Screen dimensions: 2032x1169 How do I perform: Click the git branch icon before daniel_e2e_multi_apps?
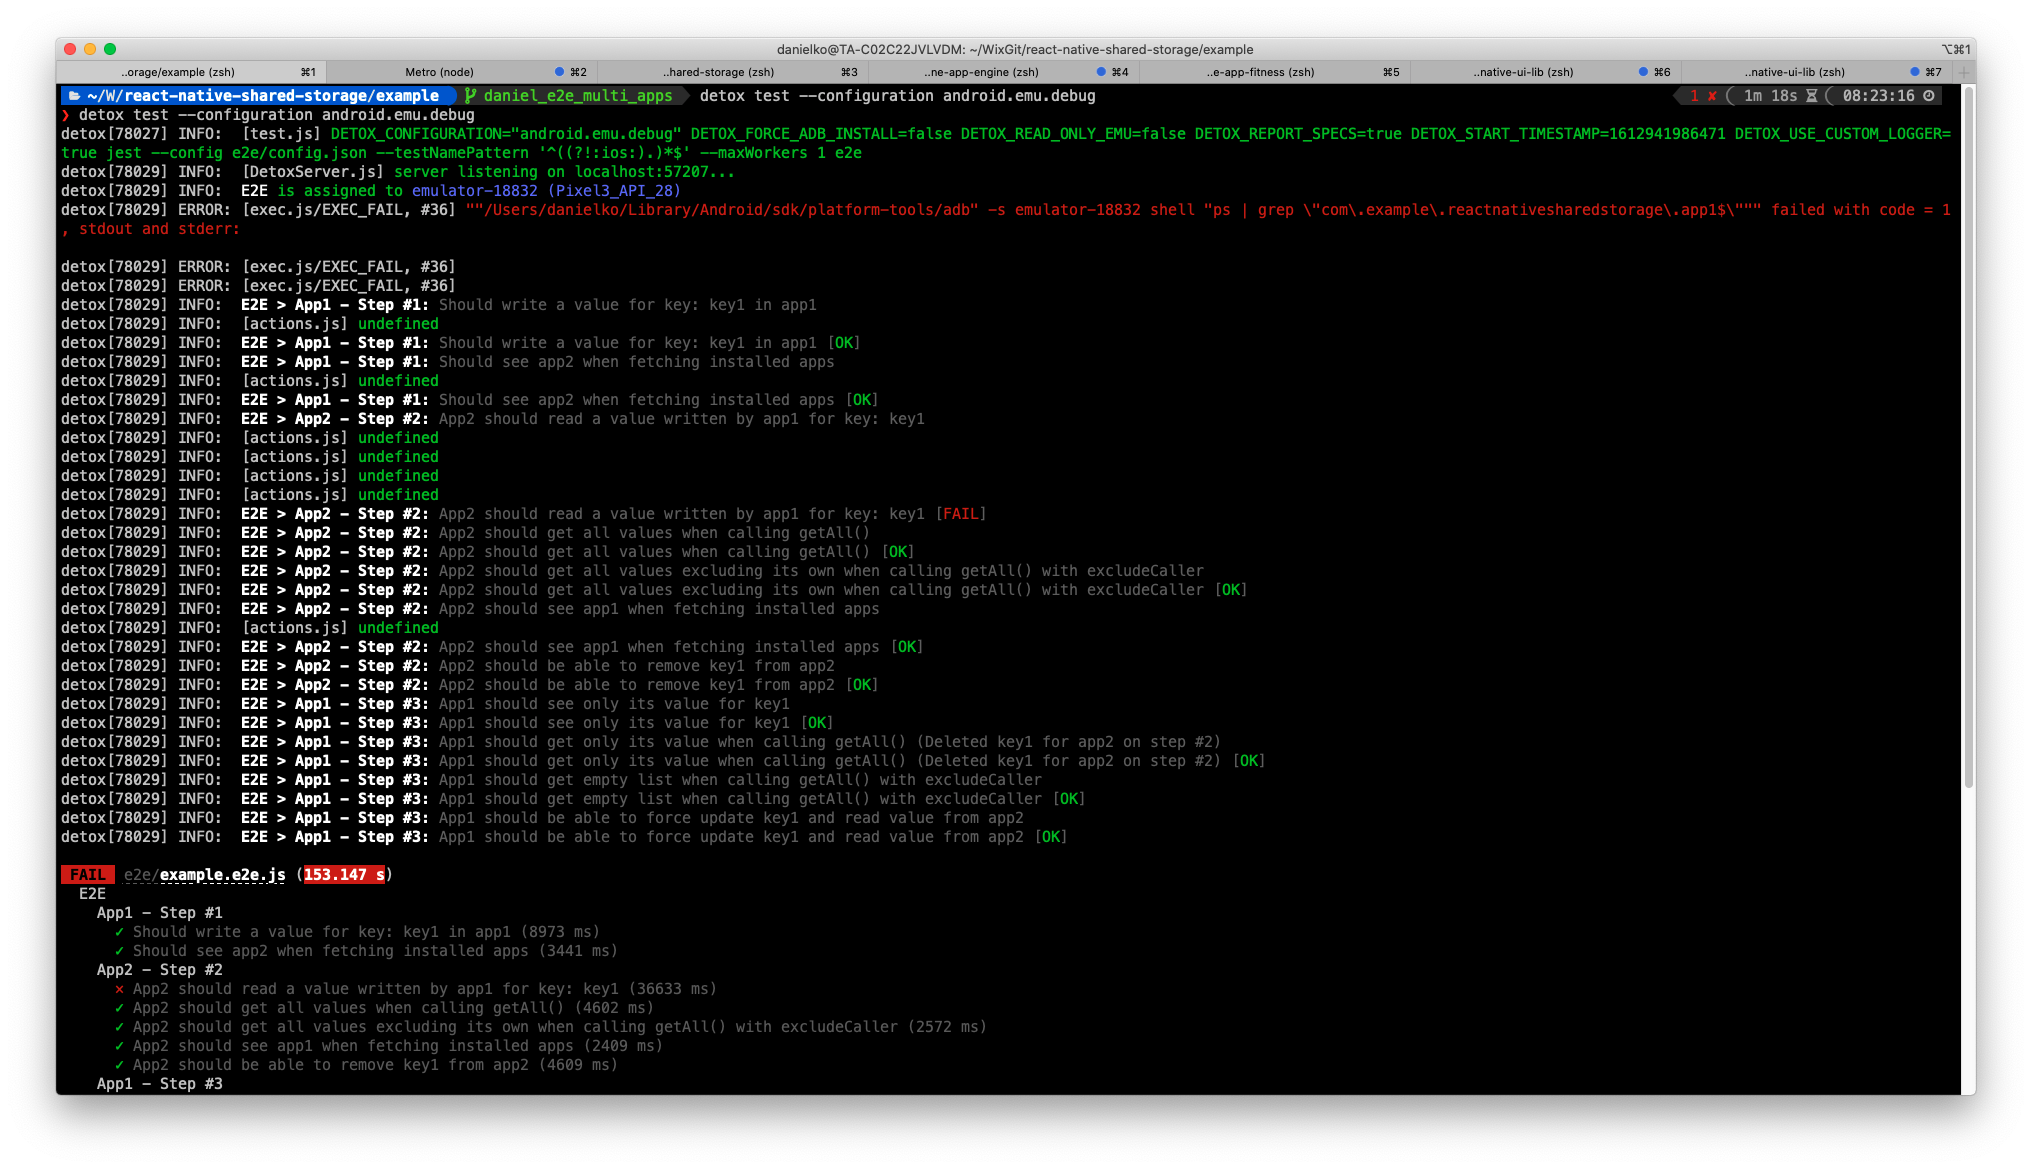pos(471,96)
